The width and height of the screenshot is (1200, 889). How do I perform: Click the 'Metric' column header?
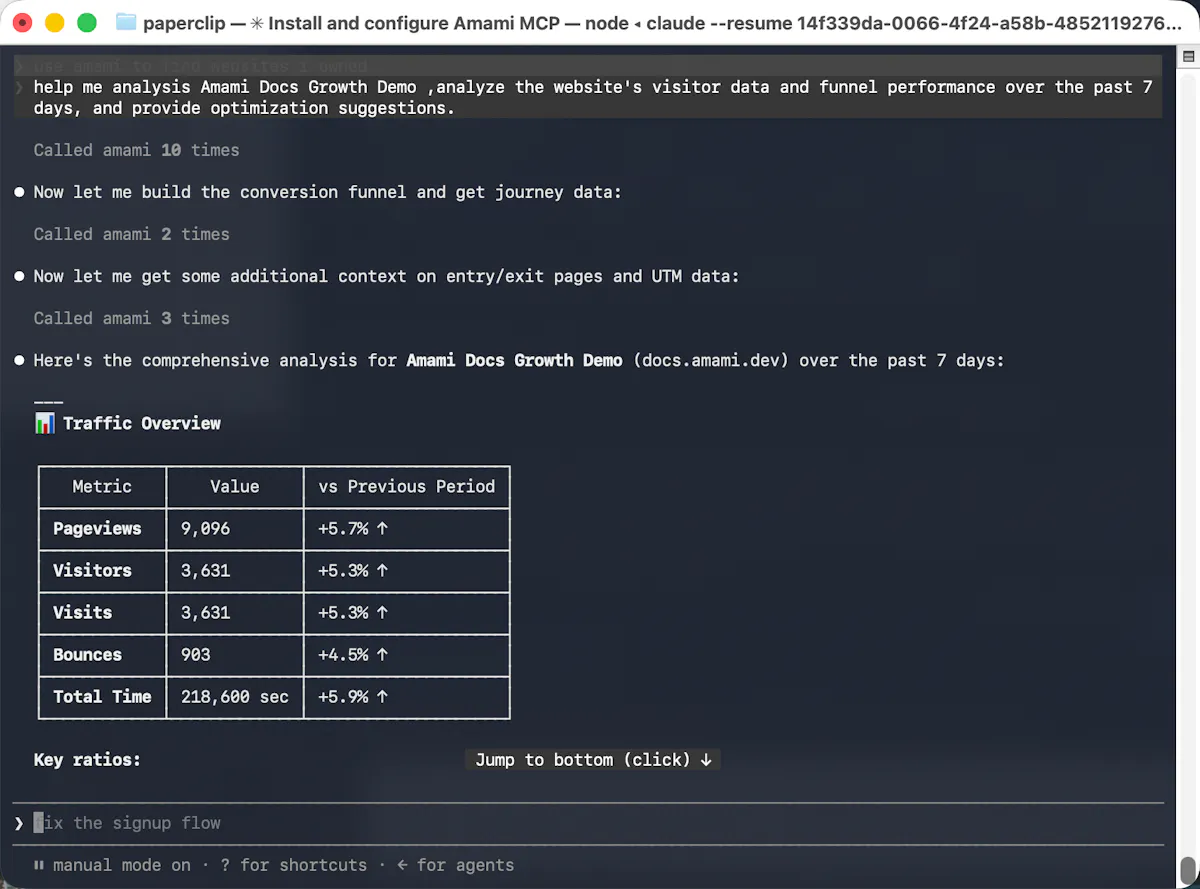click(x=102, y=487)
